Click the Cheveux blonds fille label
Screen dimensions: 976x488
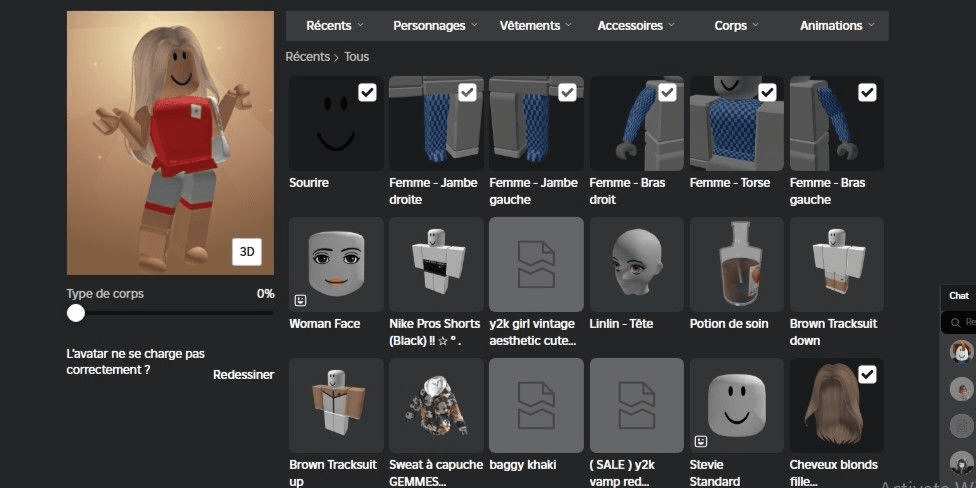(833, 473)
